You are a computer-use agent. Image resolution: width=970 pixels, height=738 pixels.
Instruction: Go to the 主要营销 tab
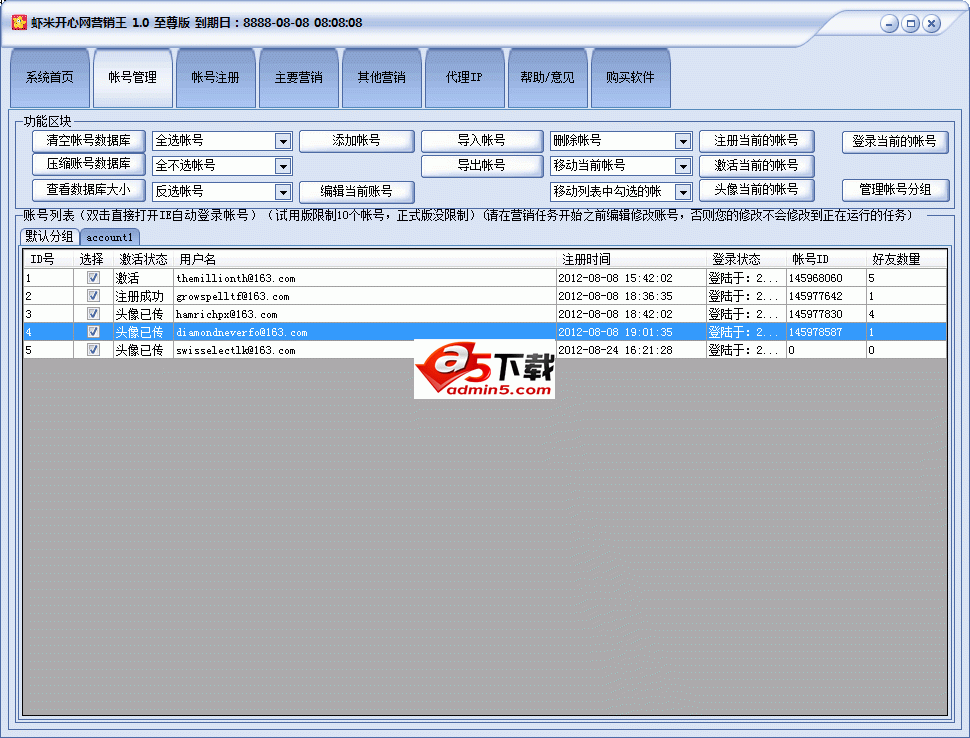pos(298,77)
